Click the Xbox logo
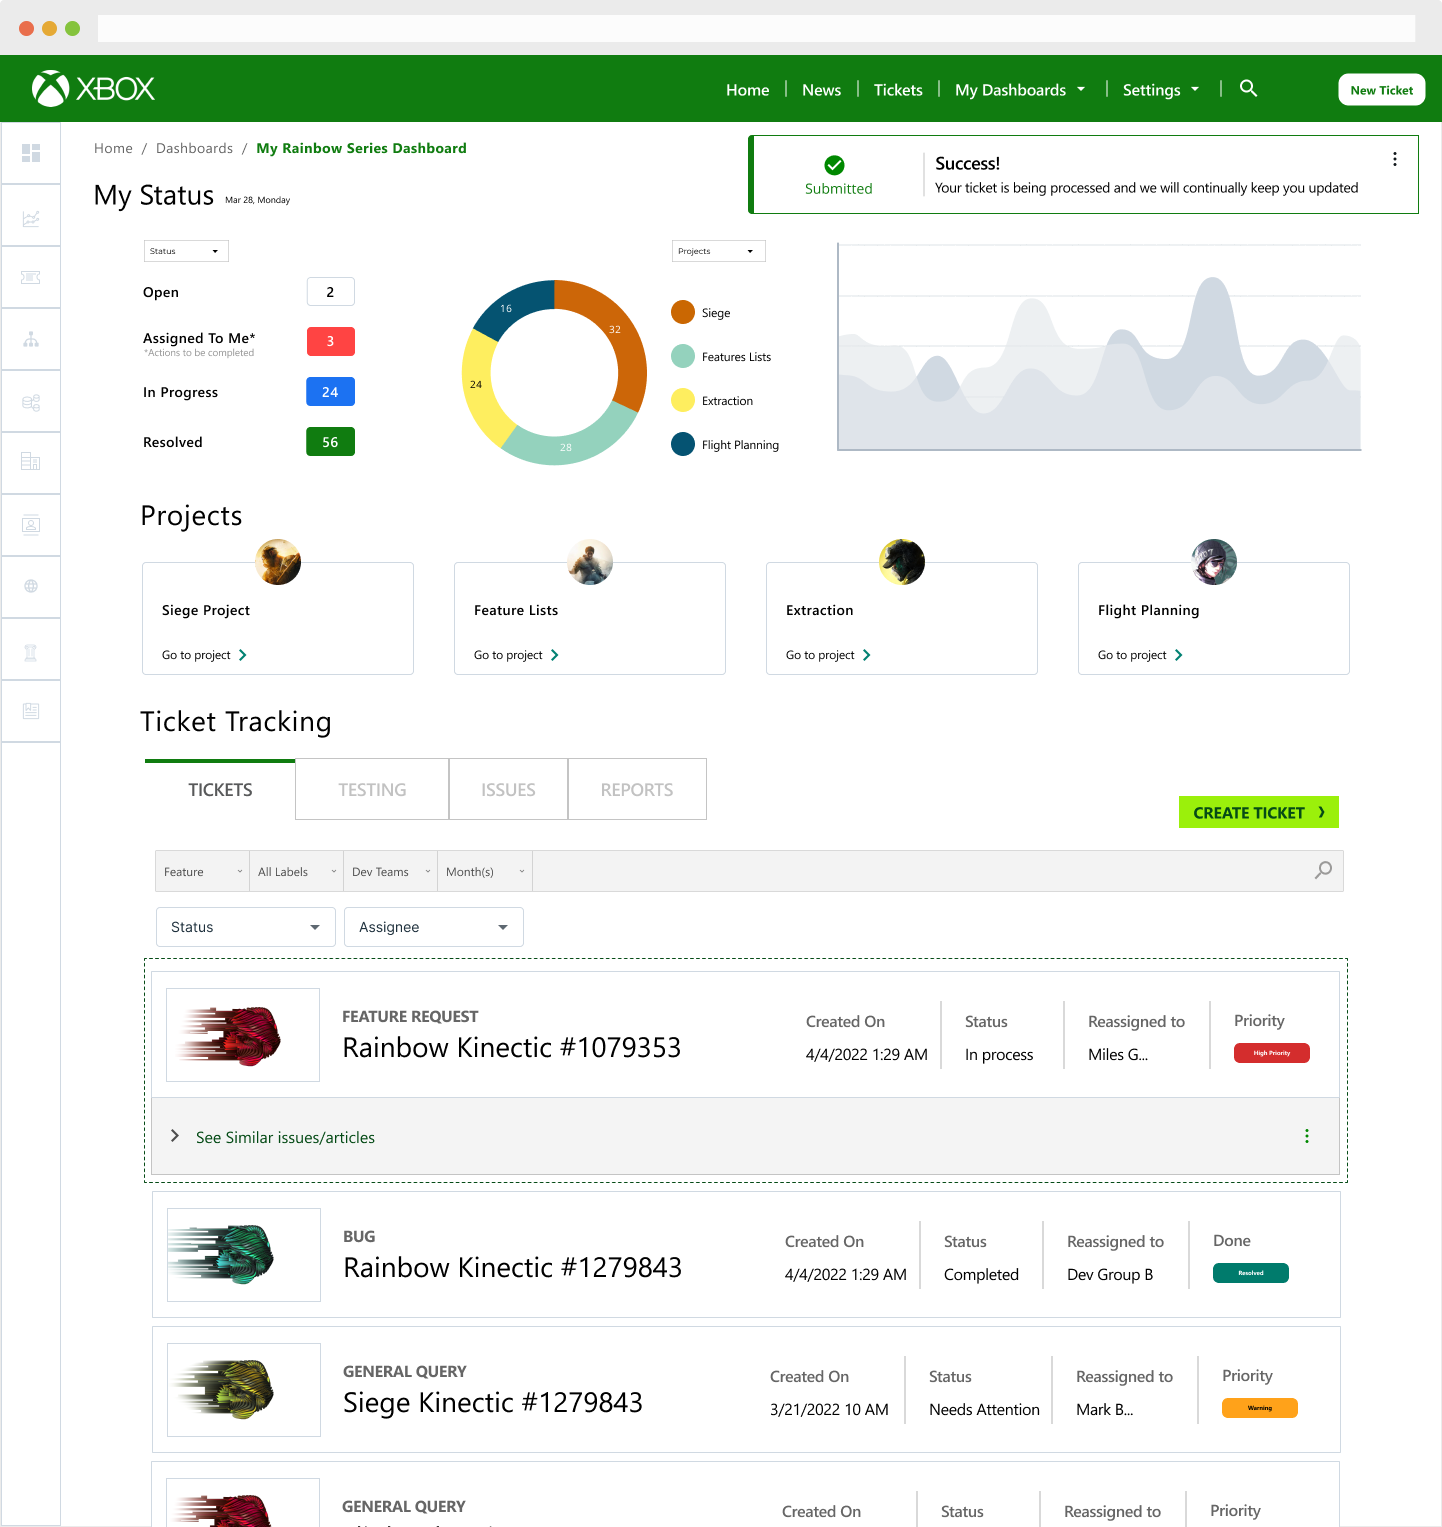 (94, 89)
